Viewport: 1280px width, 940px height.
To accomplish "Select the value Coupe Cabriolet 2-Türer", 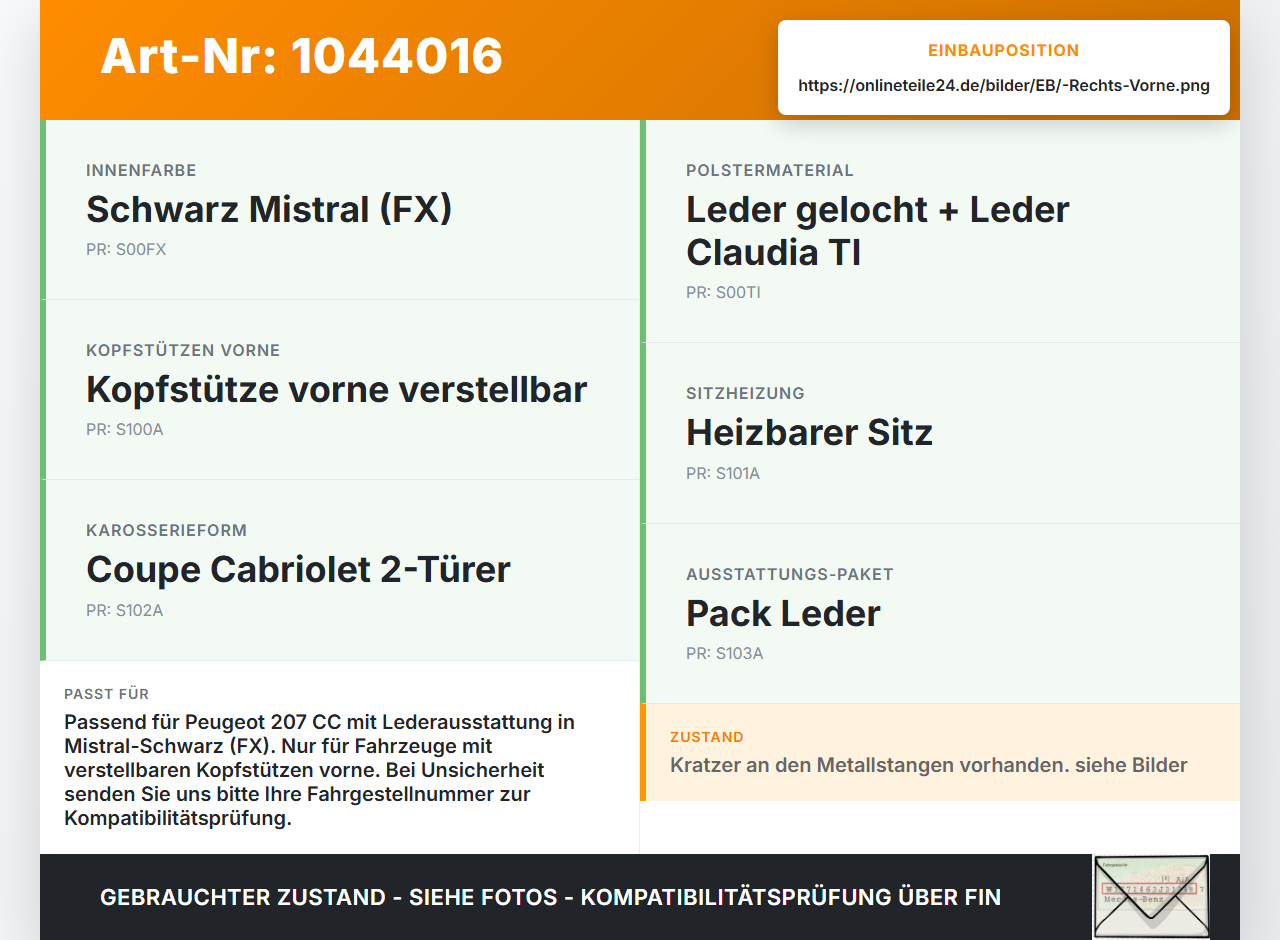I will (x=298, y=570).
